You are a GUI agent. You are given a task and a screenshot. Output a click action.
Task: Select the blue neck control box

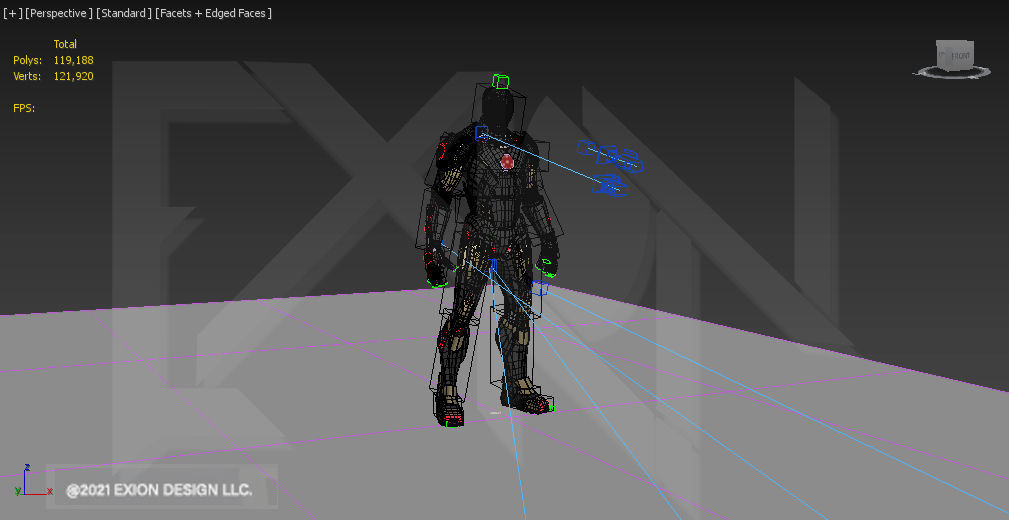pos(481,133)
